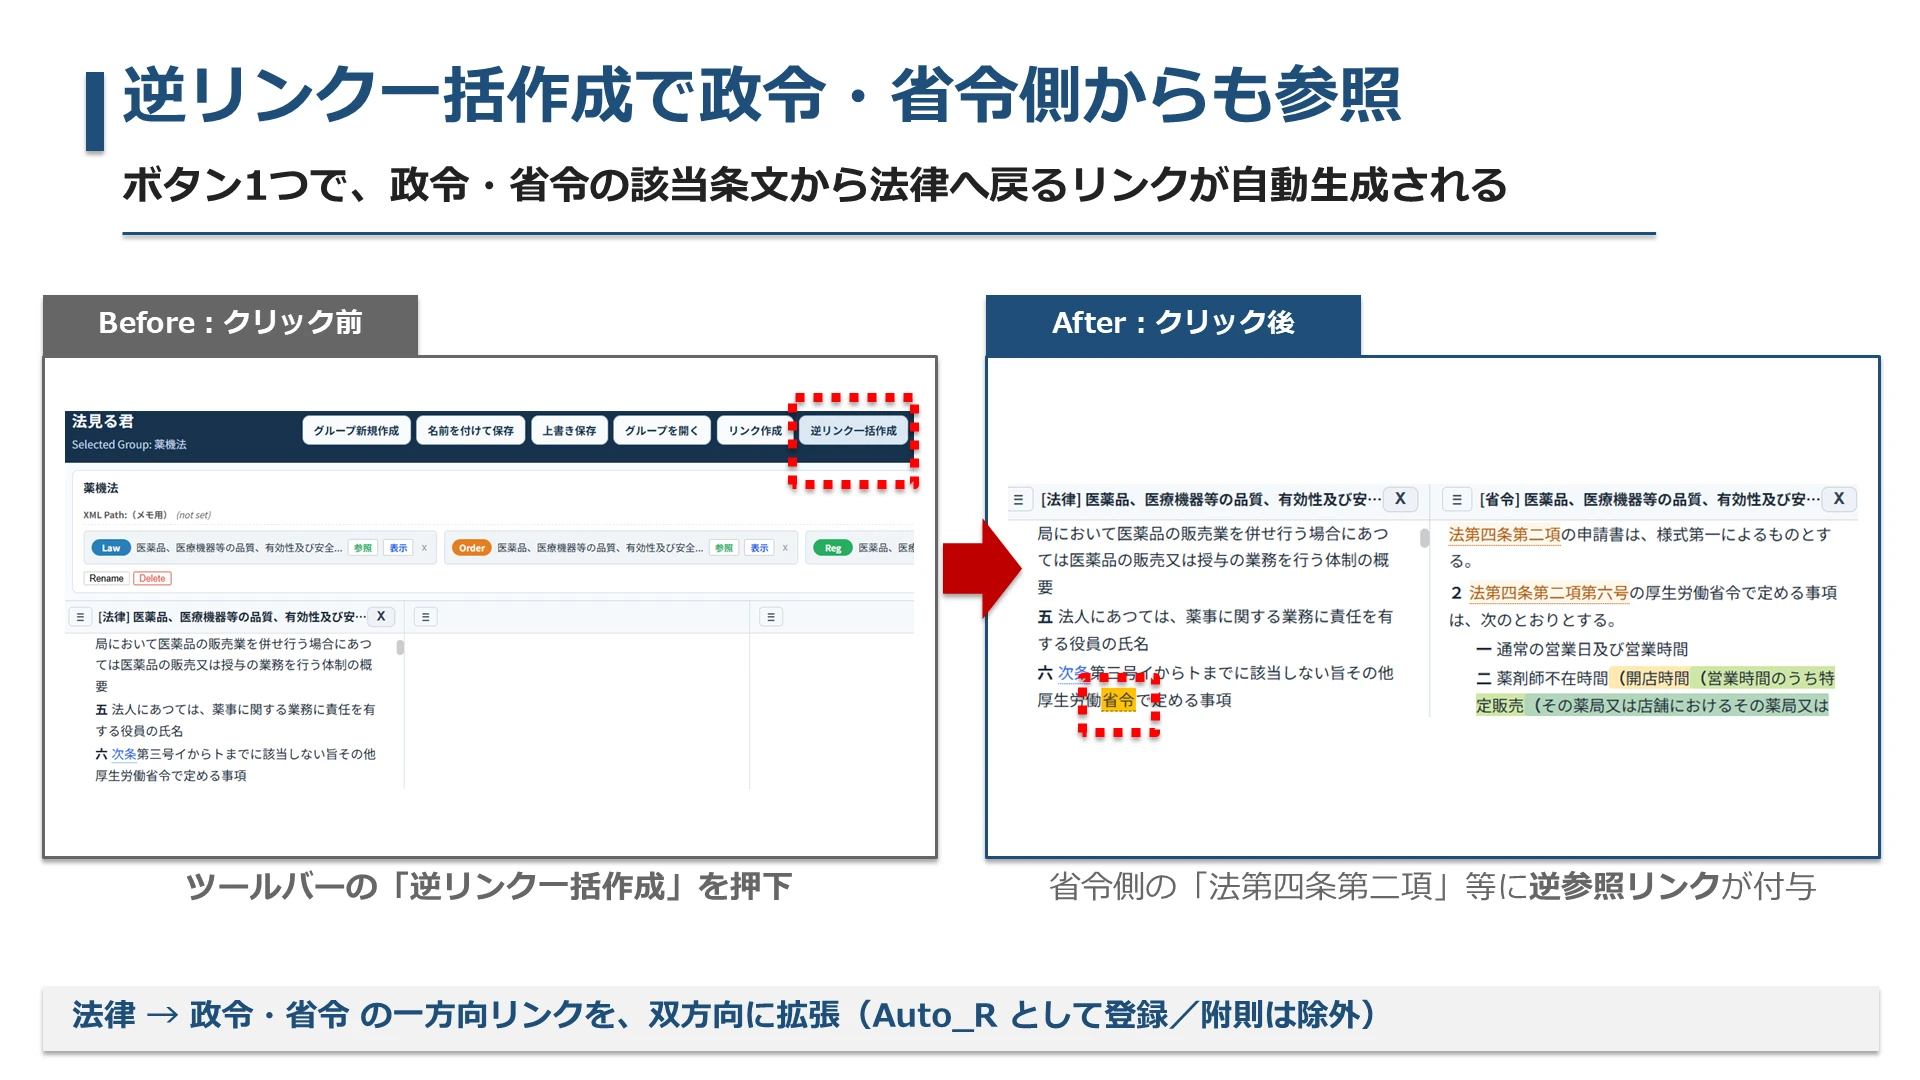The height and width of the screenshot is (1080, 1920).
Task: Click 逆リンク一括作成 toolbar button
Action: click(853, 430)
